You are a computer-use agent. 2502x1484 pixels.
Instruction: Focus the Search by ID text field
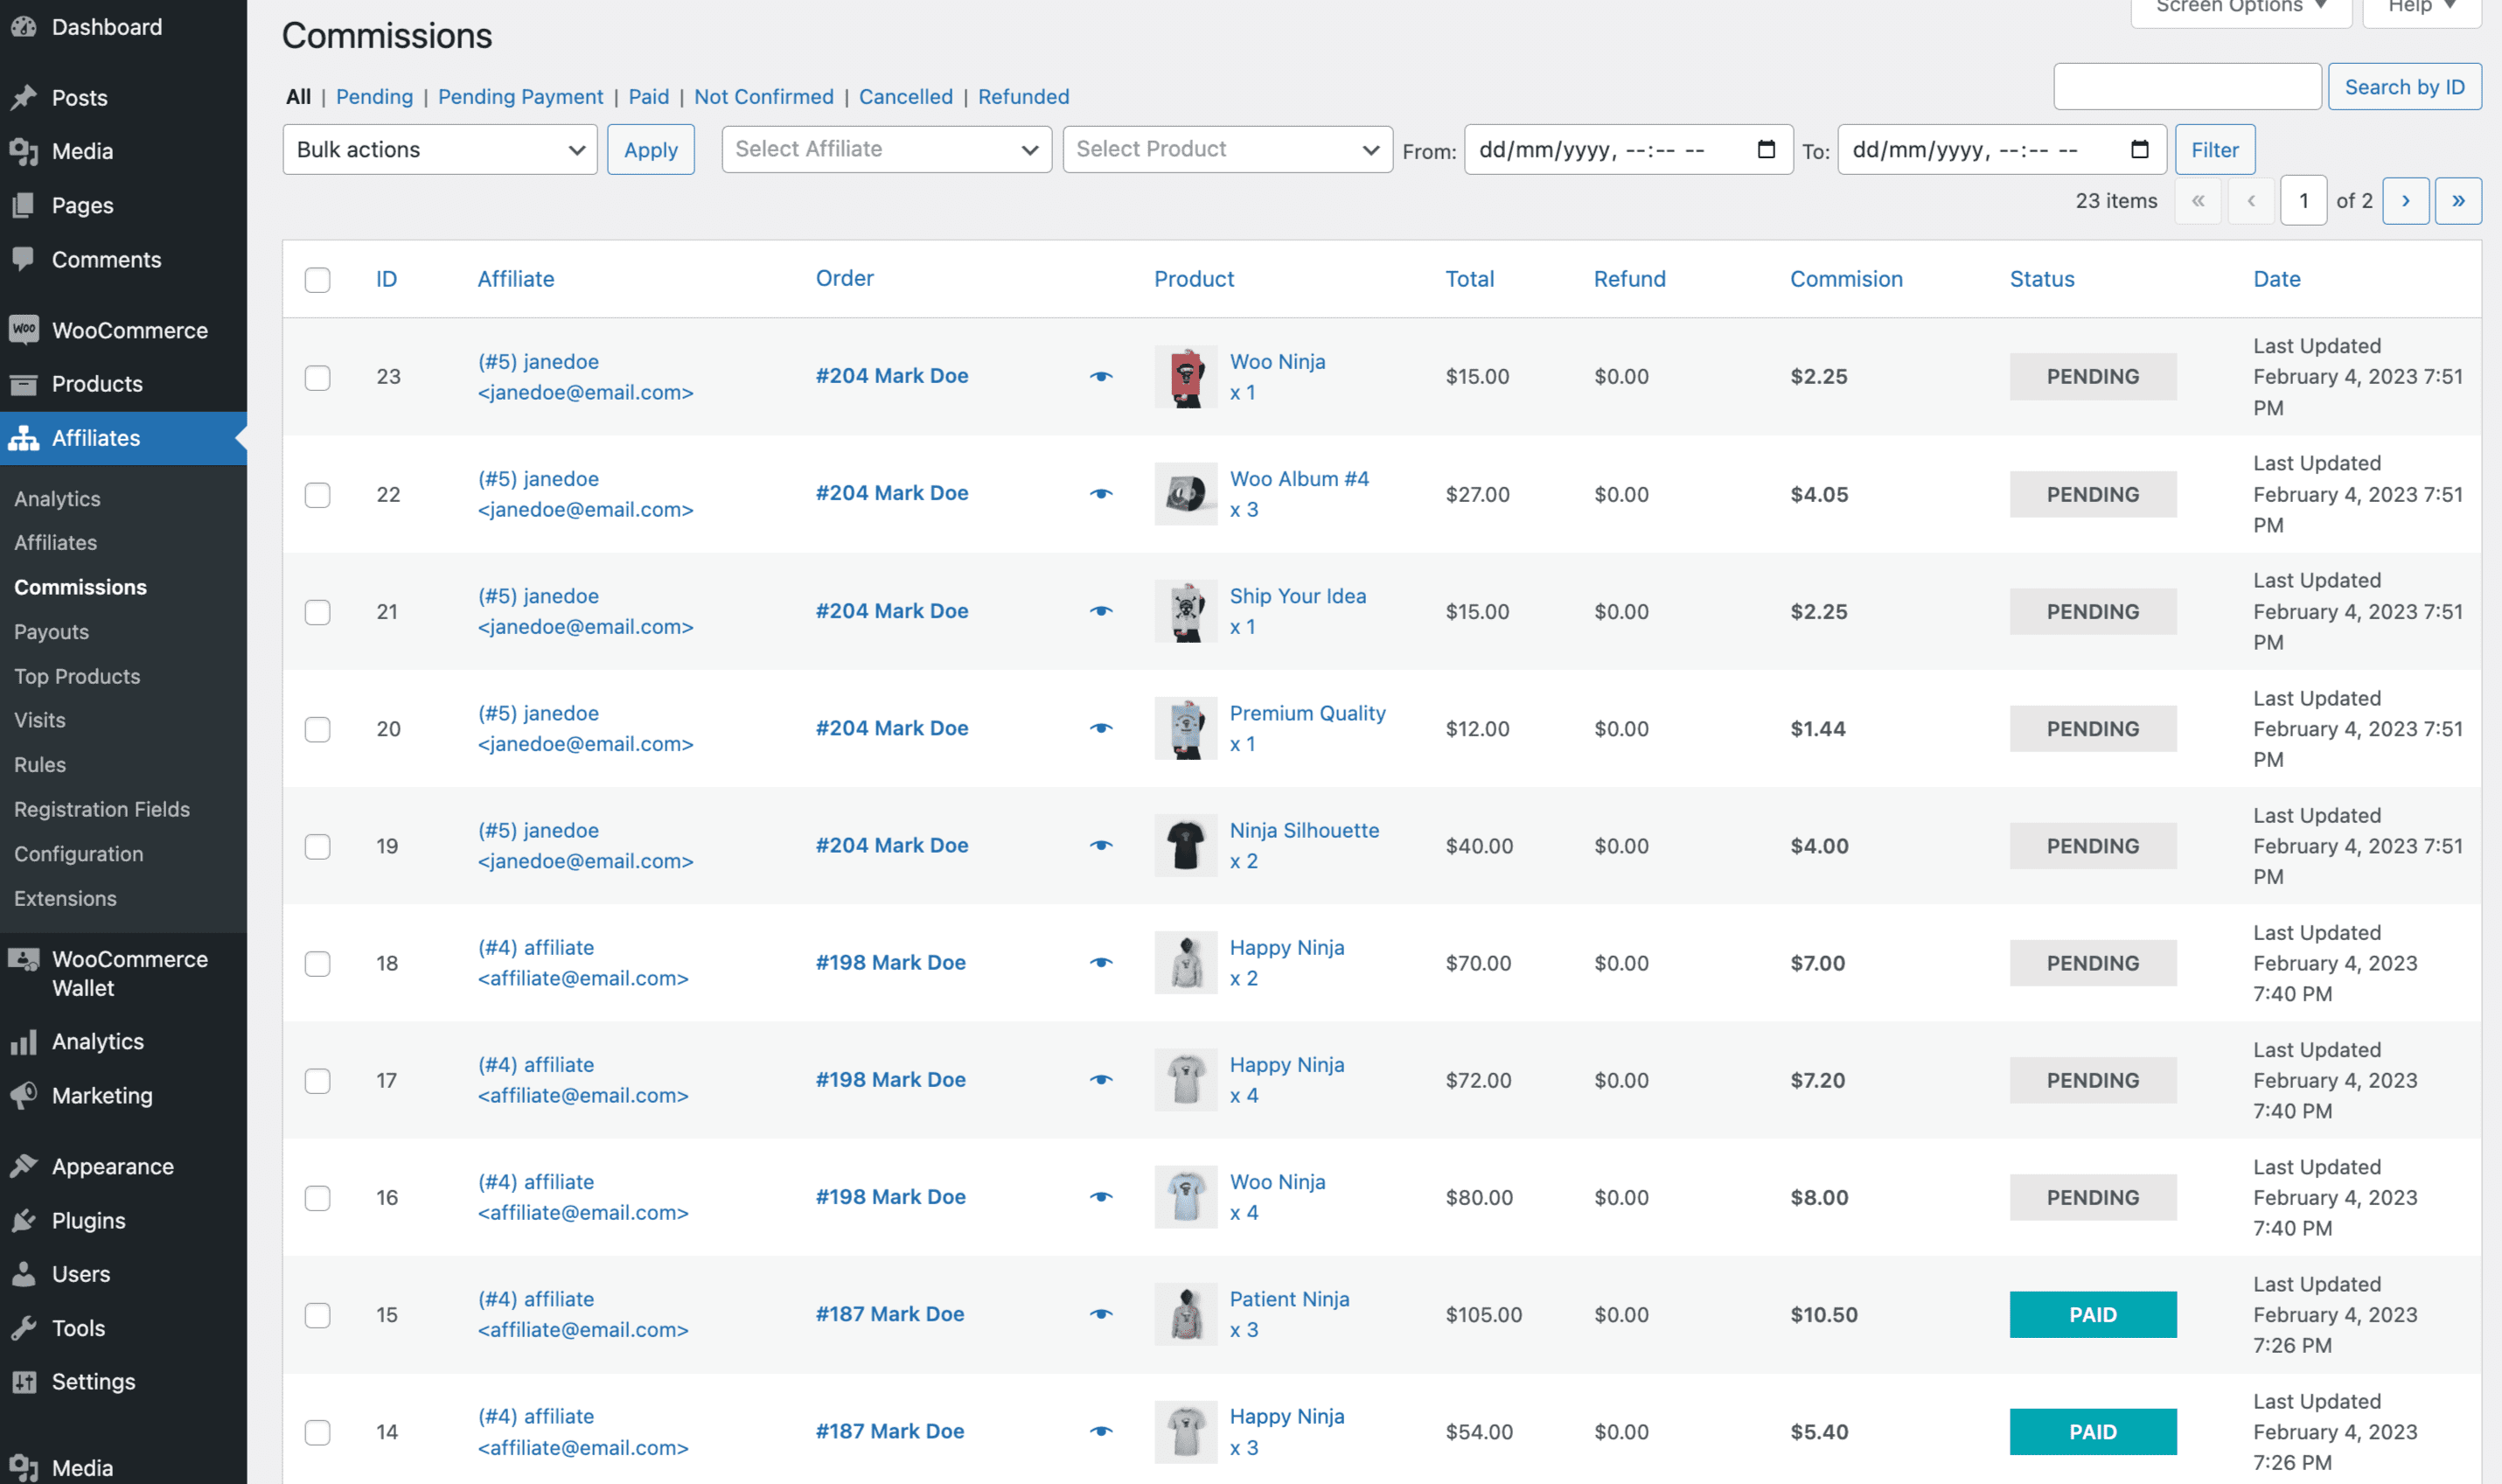point(2186,87)
